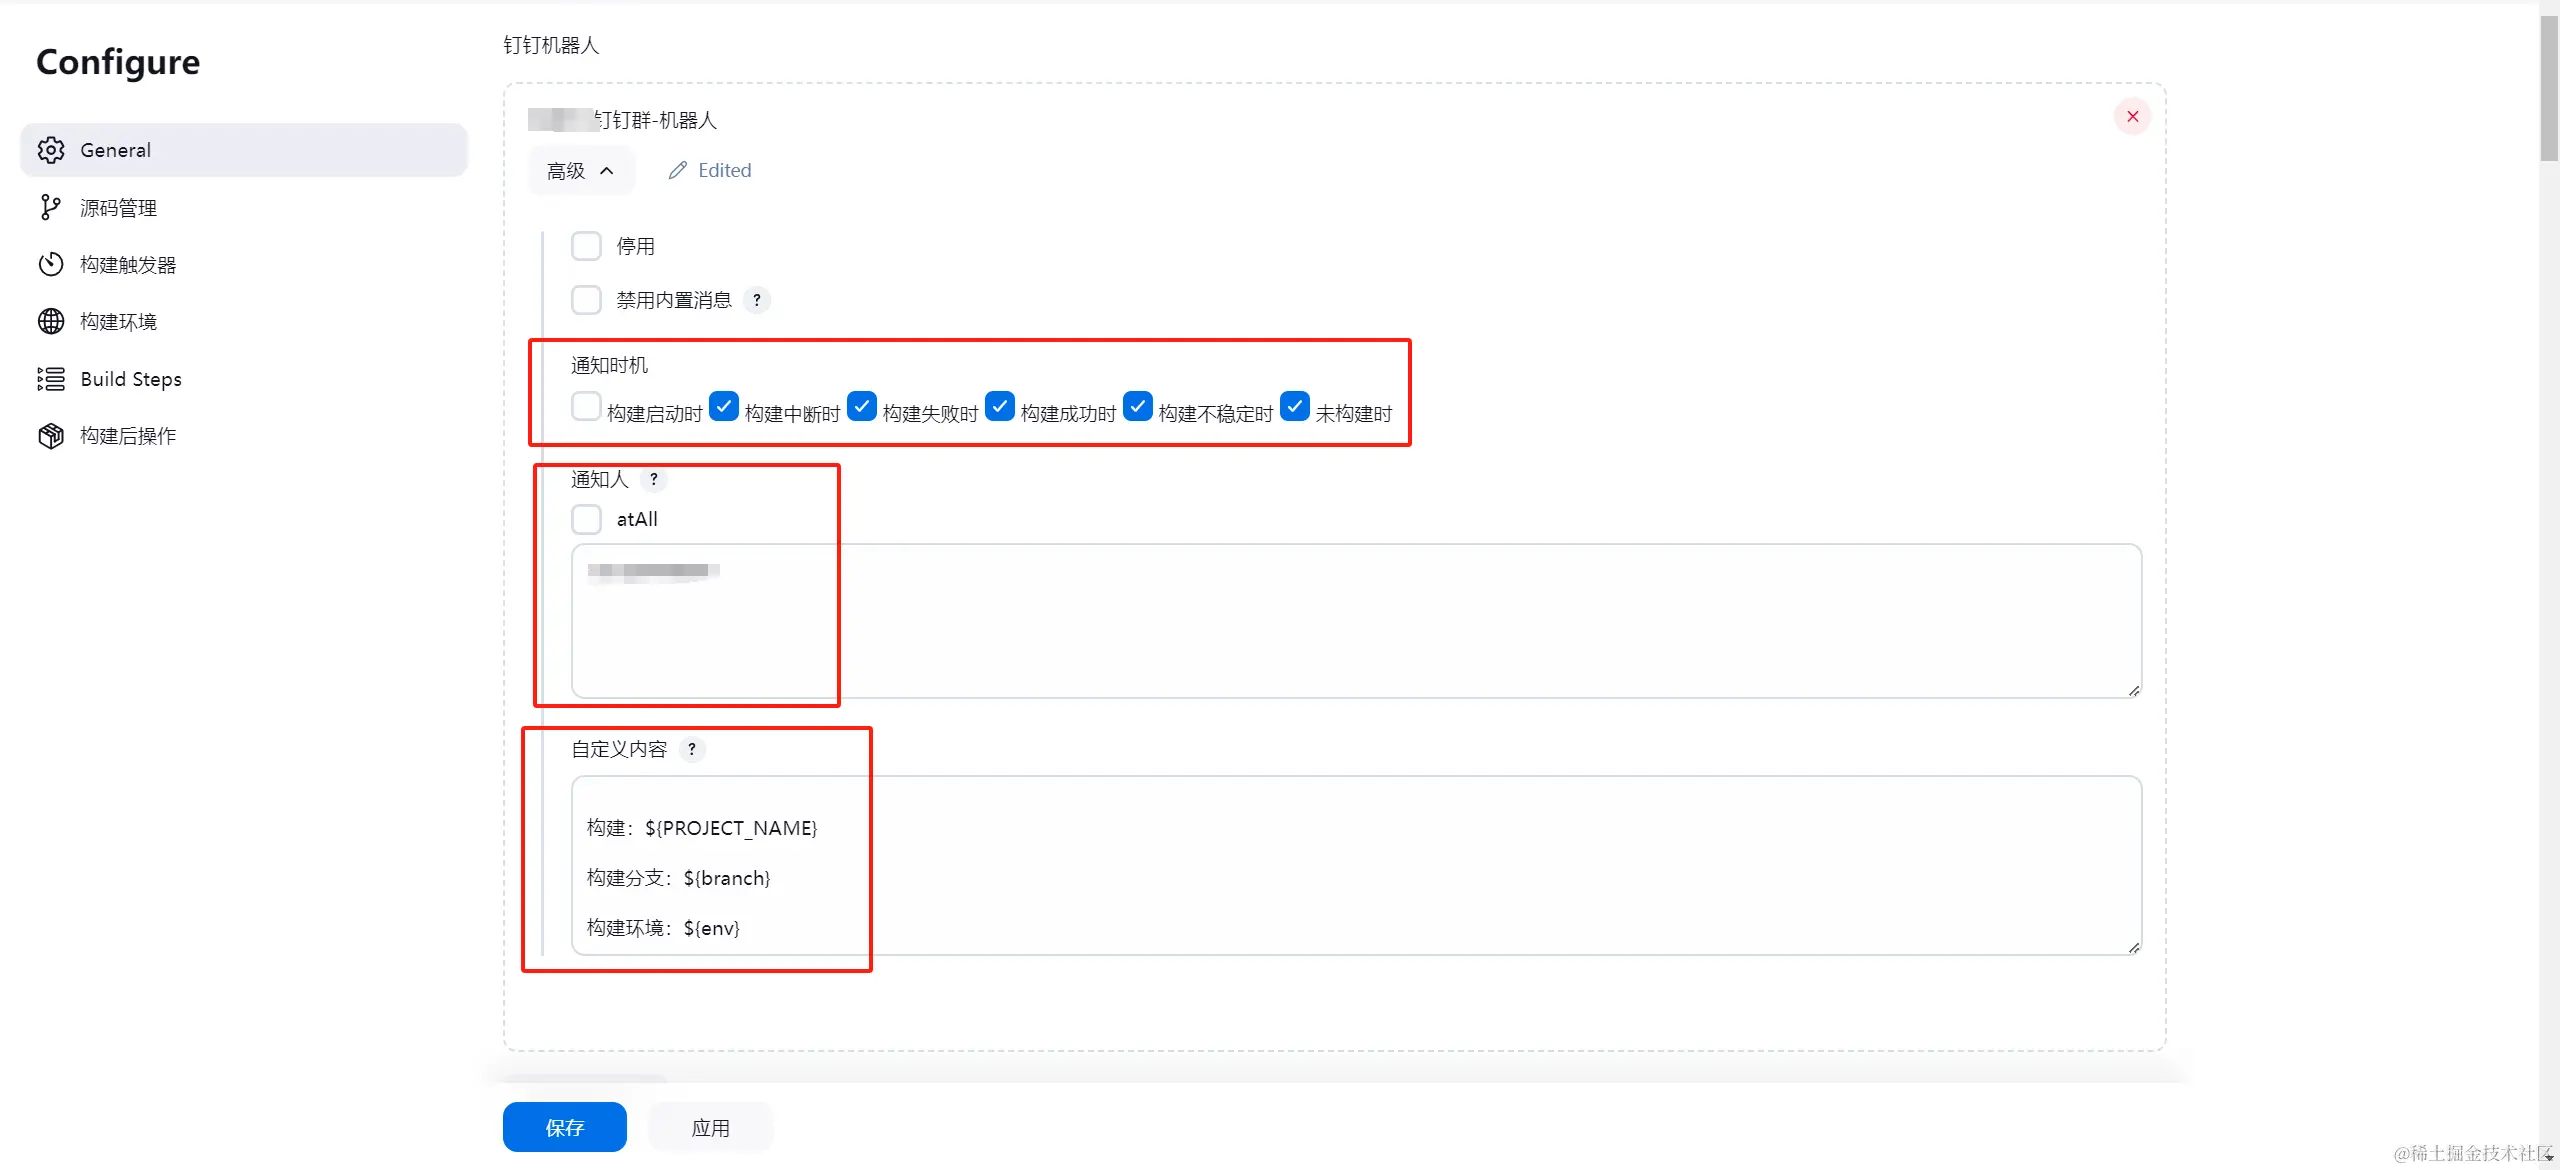Click the 源码管理 branch icon

pyautogui.click(x=50, y=207)
